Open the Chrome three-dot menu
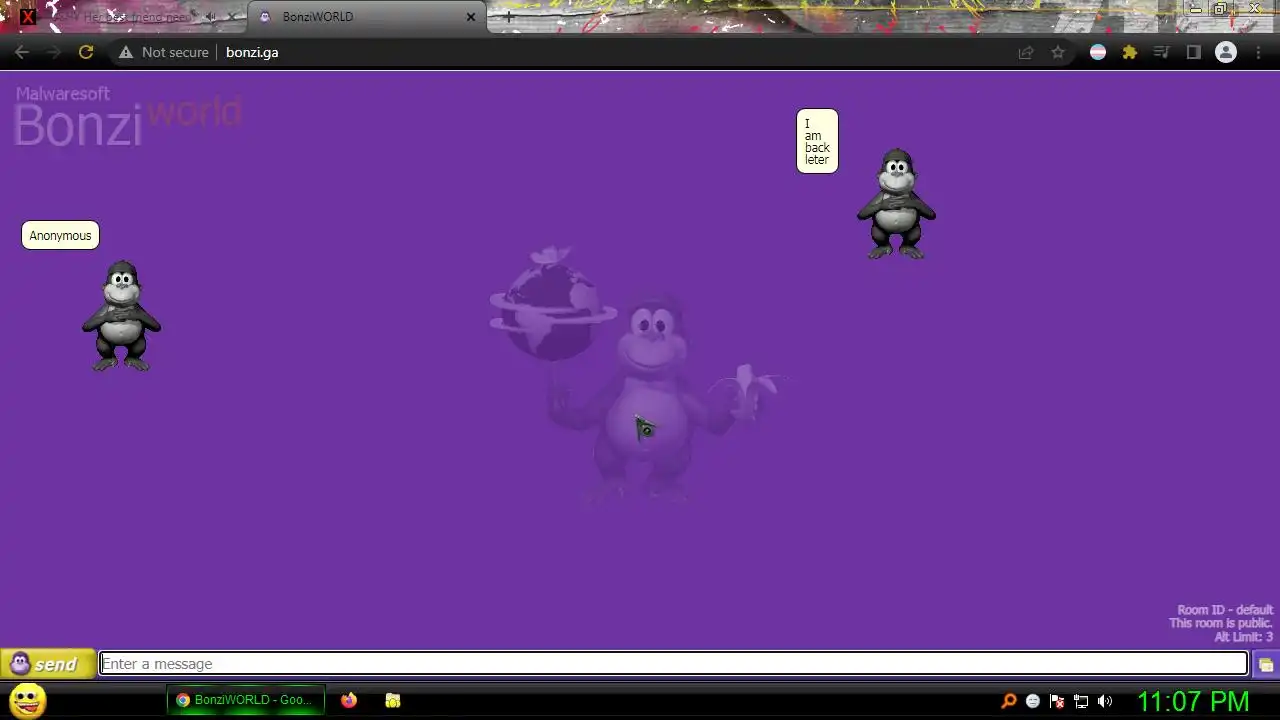 1259,52
